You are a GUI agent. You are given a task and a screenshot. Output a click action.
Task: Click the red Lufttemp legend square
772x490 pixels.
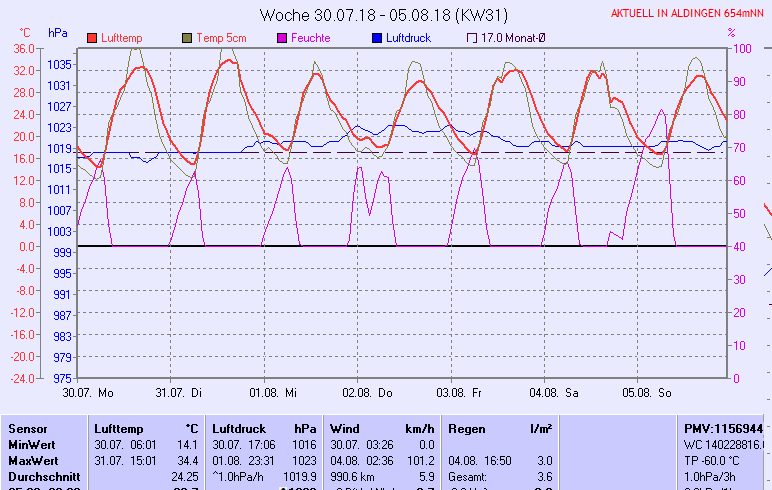coord(92,38)
